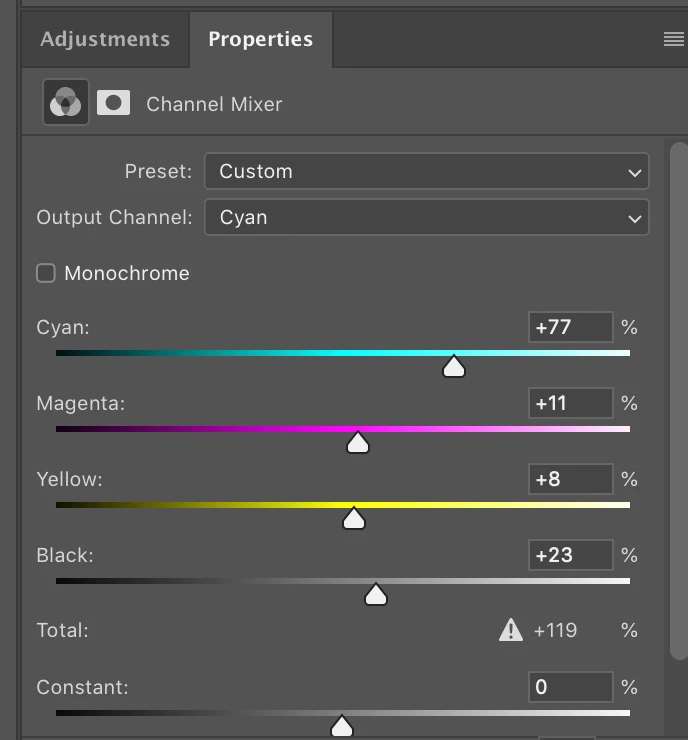The height and width of the screenshot is (740, 688).
Task: Click the Yellow slider handle
Action: (353, 519)
